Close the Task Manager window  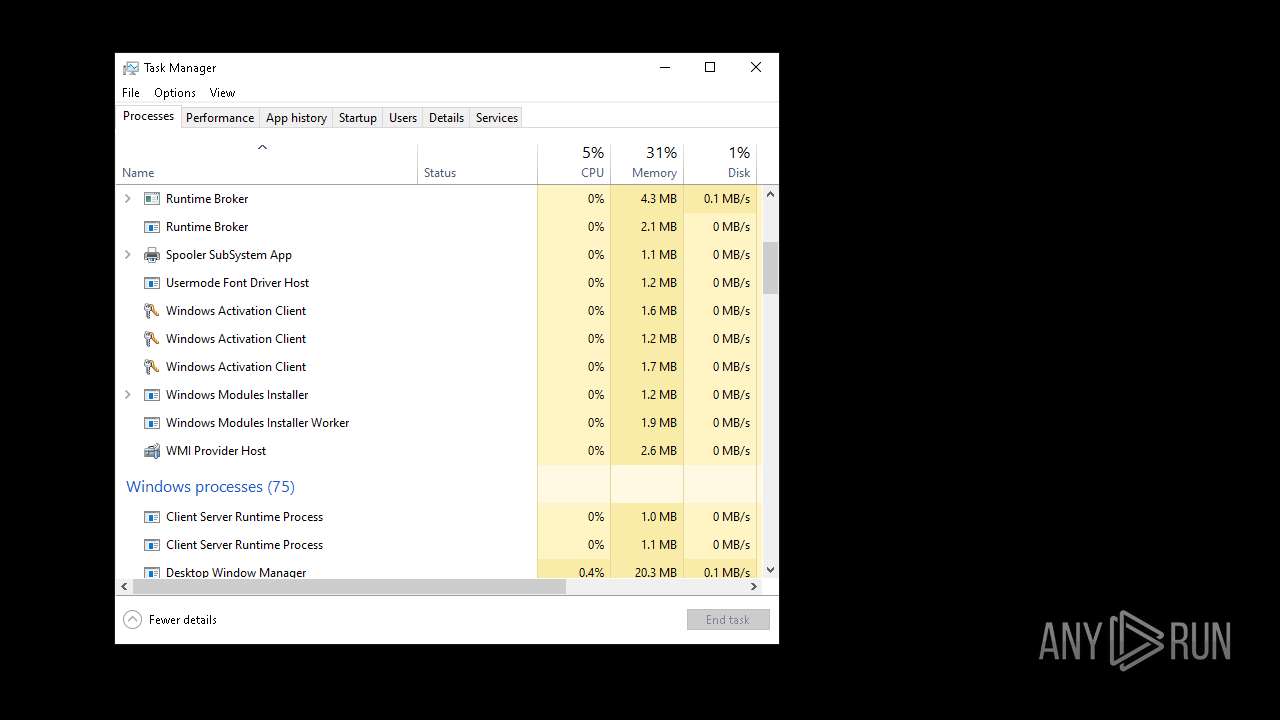click(x=756, y=68)
